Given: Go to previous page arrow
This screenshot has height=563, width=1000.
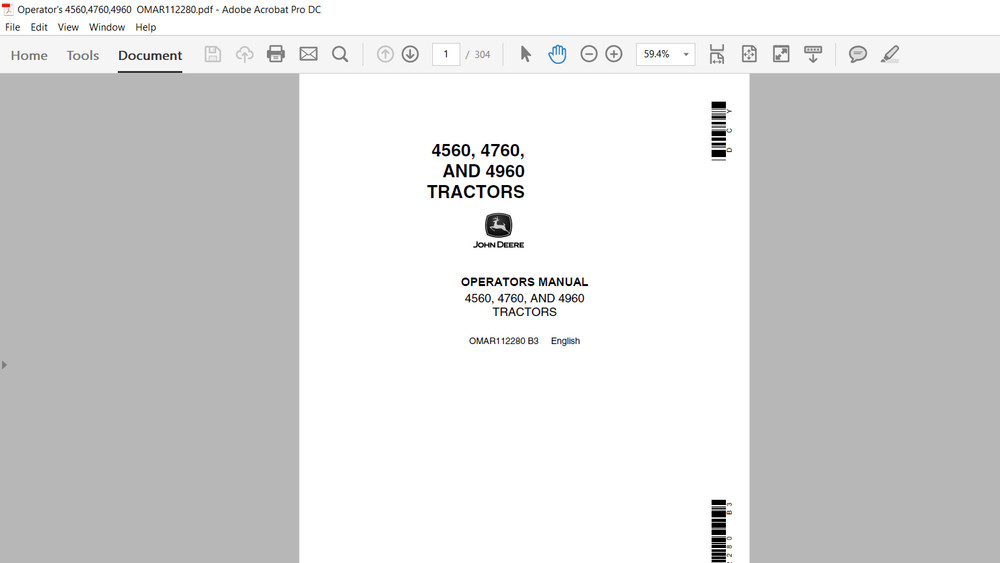Looking at the screenshot, I should [385, 54].
